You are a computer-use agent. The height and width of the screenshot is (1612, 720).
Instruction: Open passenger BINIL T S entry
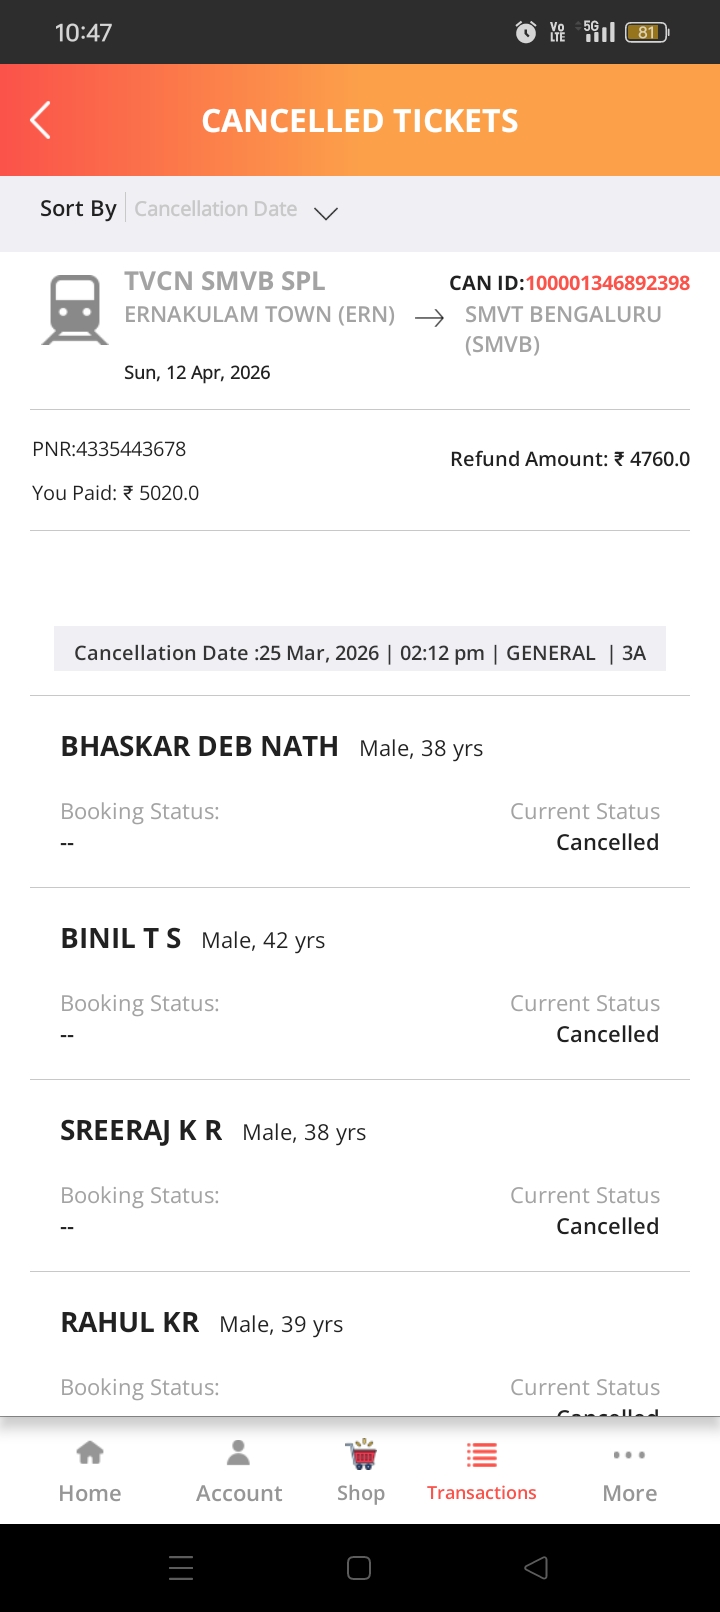[360, 984]
